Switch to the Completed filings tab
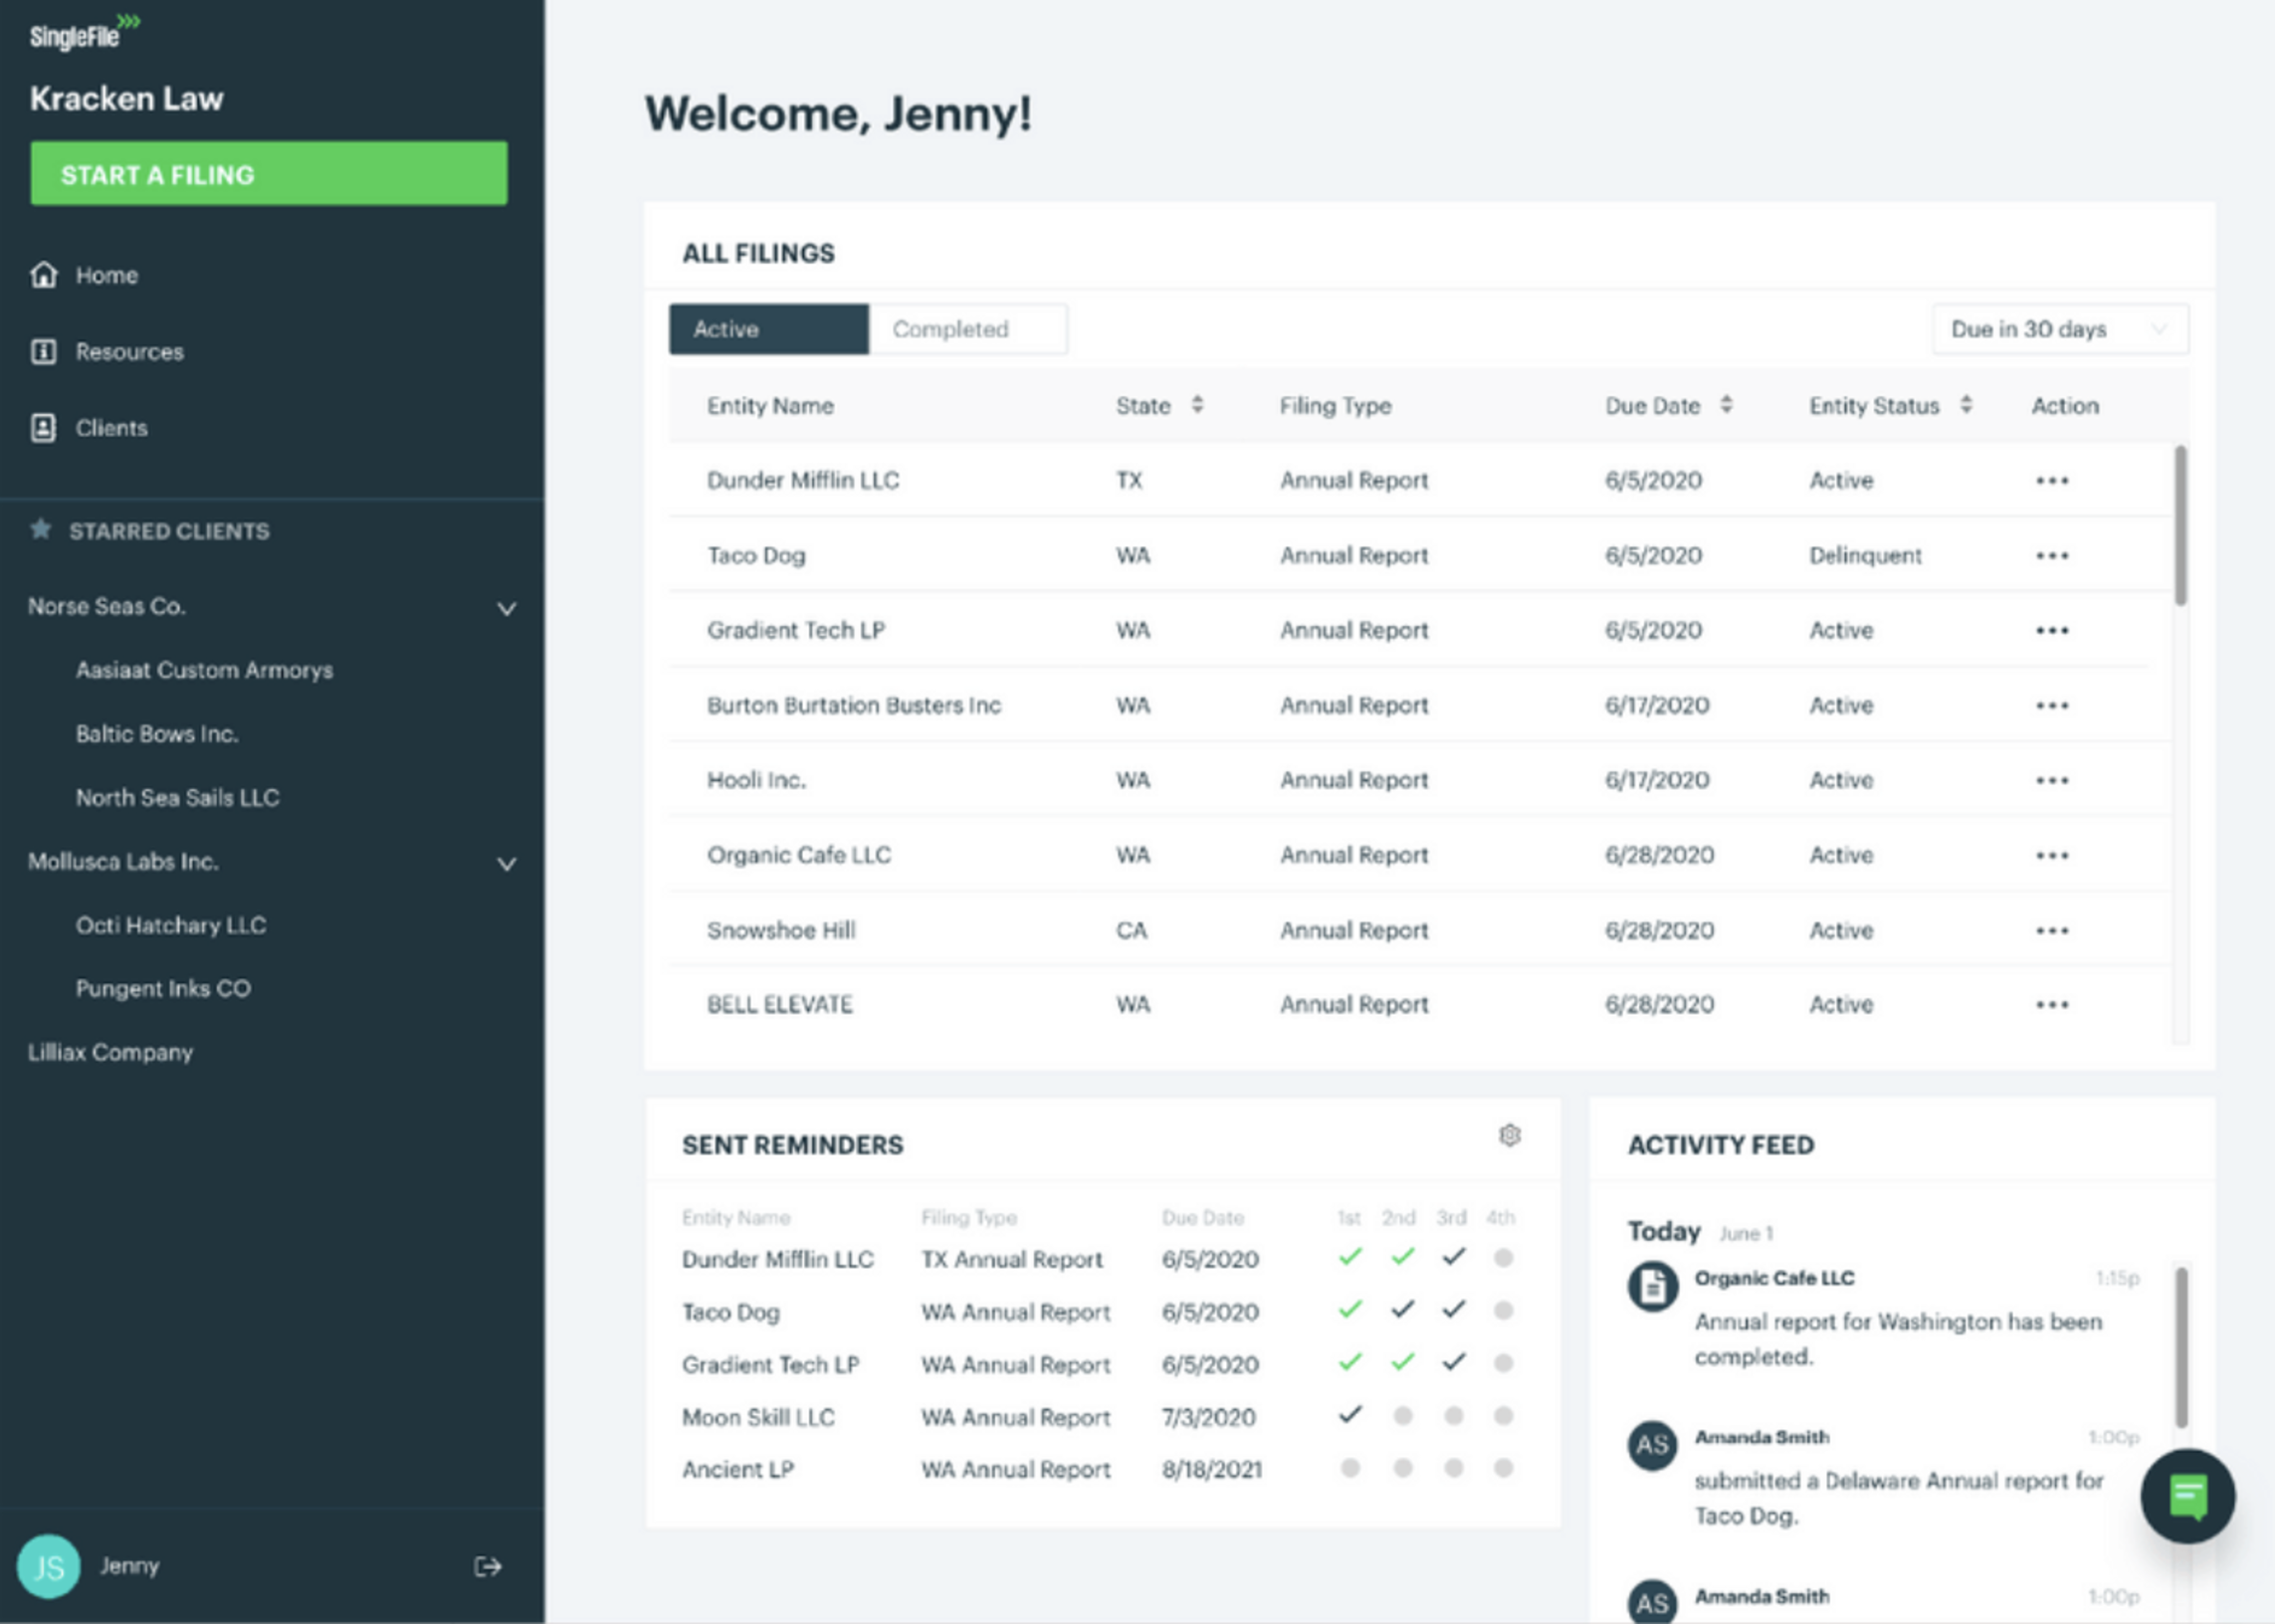The width and height of the screenshot is (2275, 1624). pyautogui.click(x=966, y=329)
